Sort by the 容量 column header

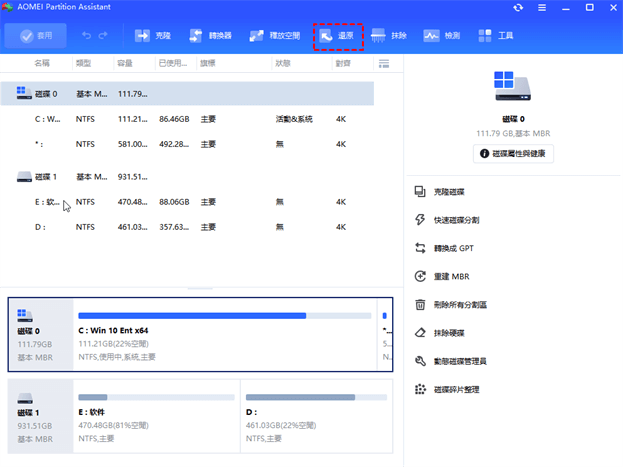click(x=125, y=63)
